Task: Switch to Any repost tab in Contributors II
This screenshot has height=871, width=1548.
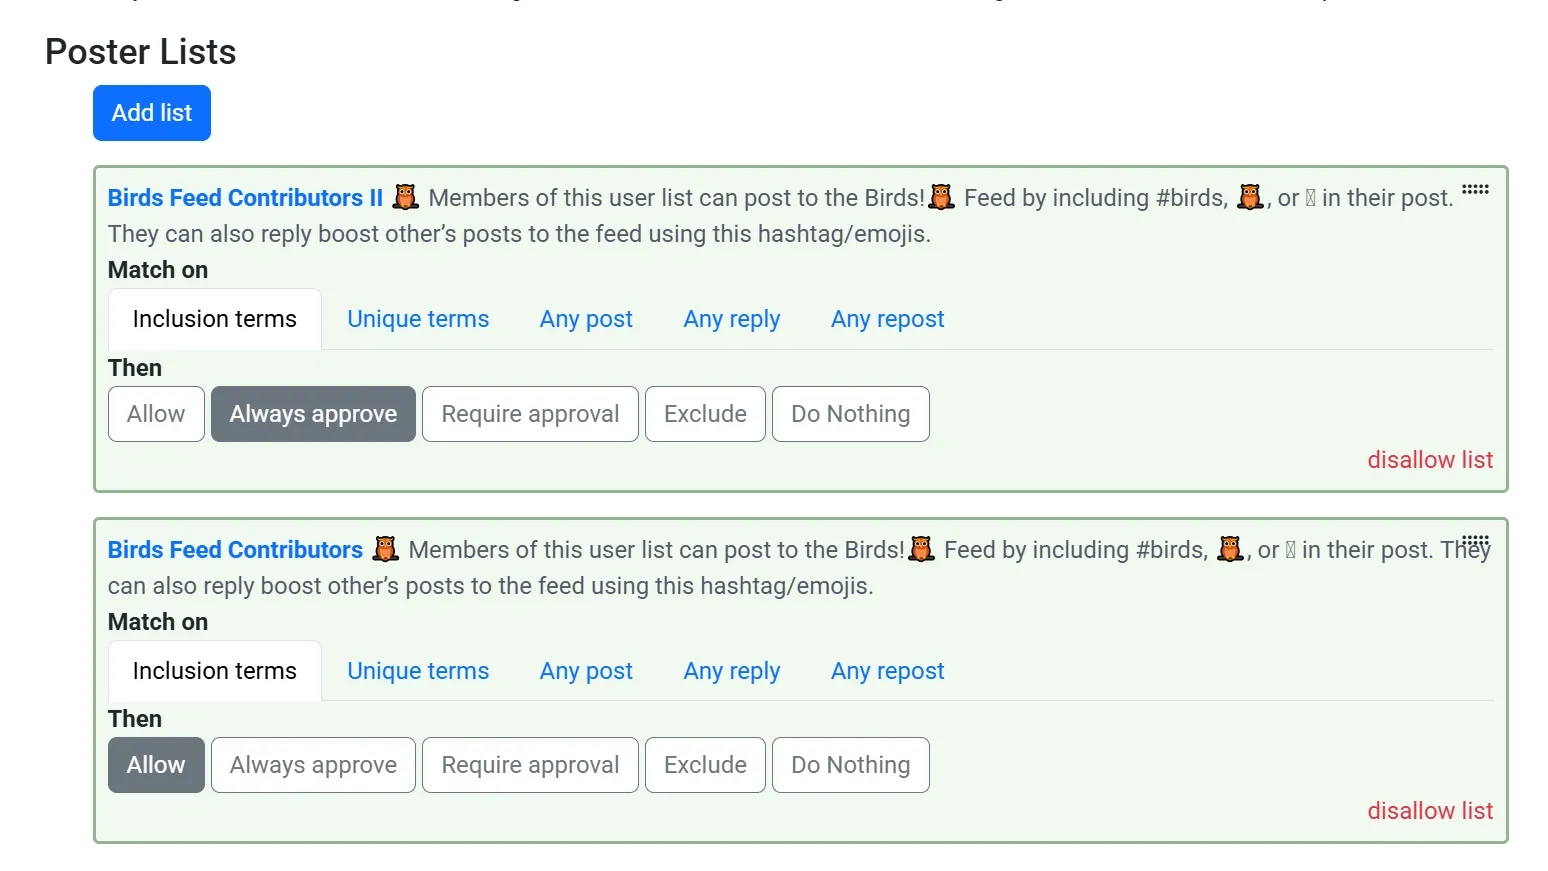Action: tap(887, 319)
